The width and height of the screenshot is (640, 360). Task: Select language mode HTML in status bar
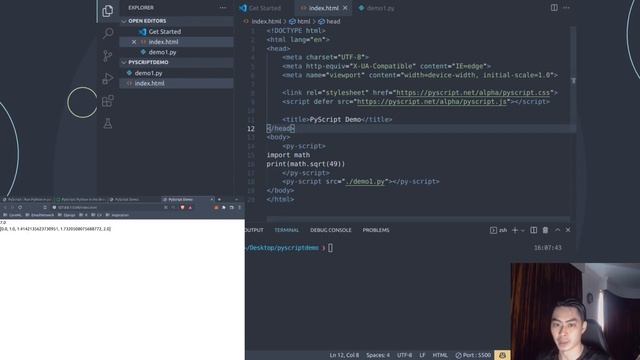pos(440,355)
